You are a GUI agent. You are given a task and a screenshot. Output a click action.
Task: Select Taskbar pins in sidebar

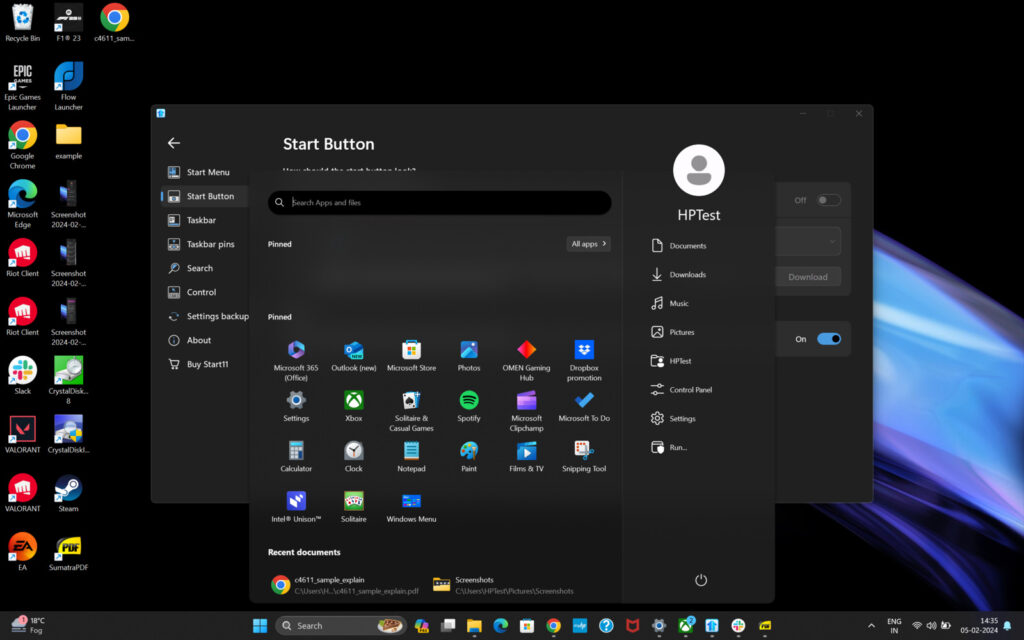click(x=210, y=244)
